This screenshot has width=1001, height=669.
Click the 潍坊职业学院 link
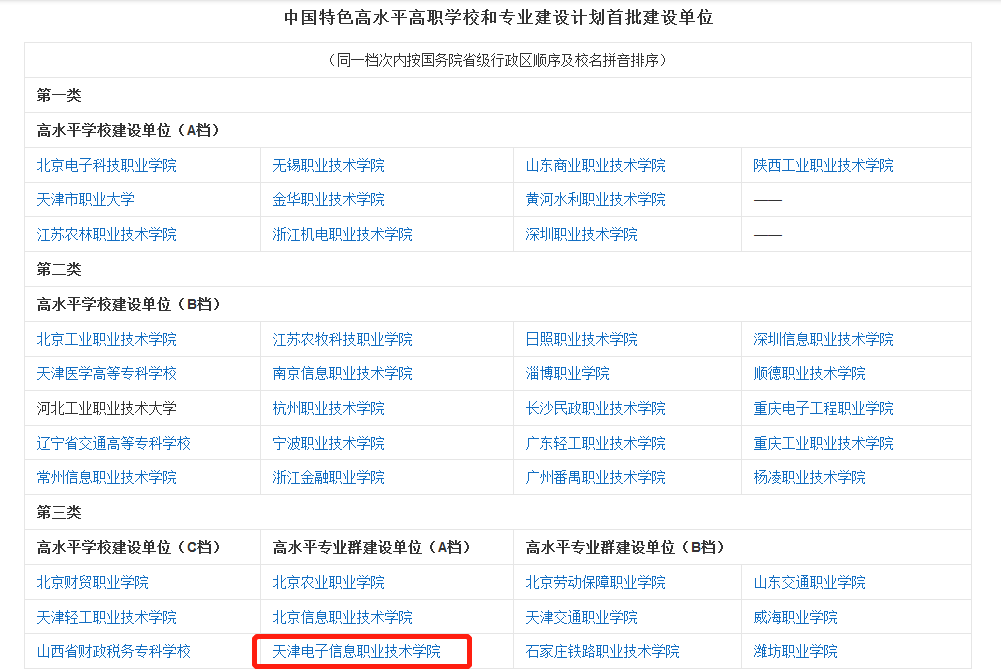click(795, 651)
